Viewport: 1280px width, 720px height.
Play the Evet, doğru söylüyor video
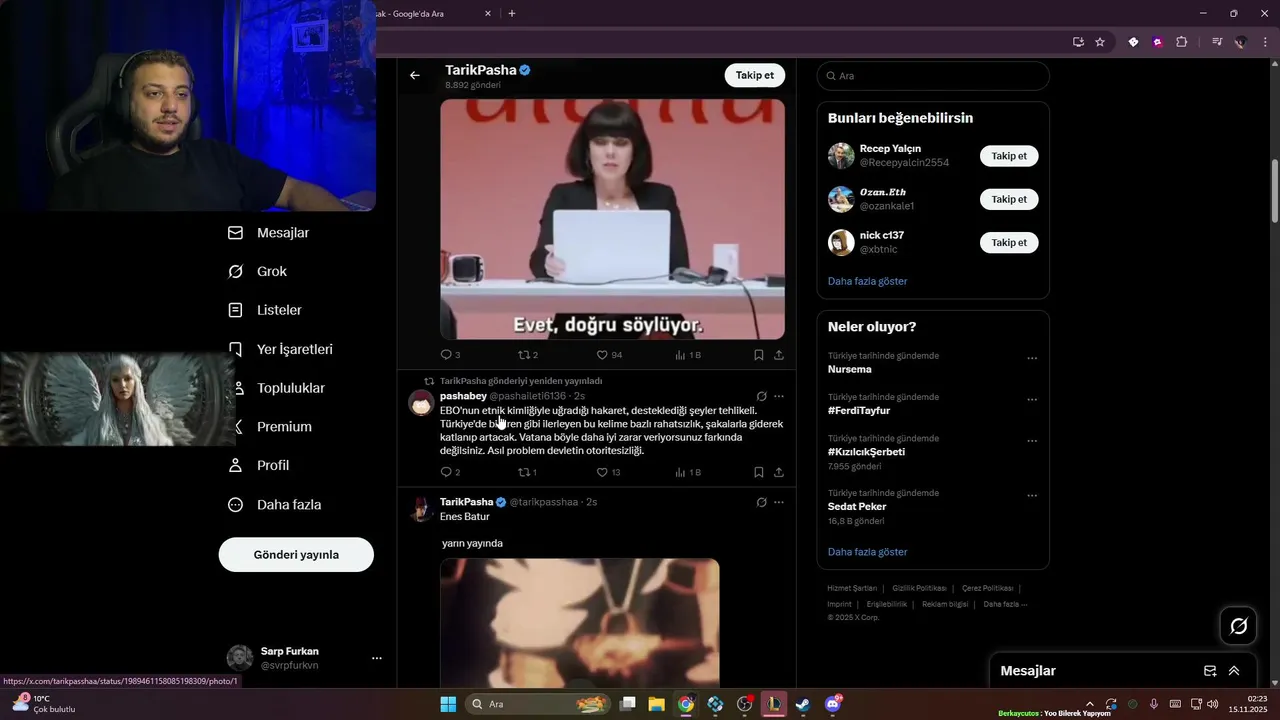612,219
